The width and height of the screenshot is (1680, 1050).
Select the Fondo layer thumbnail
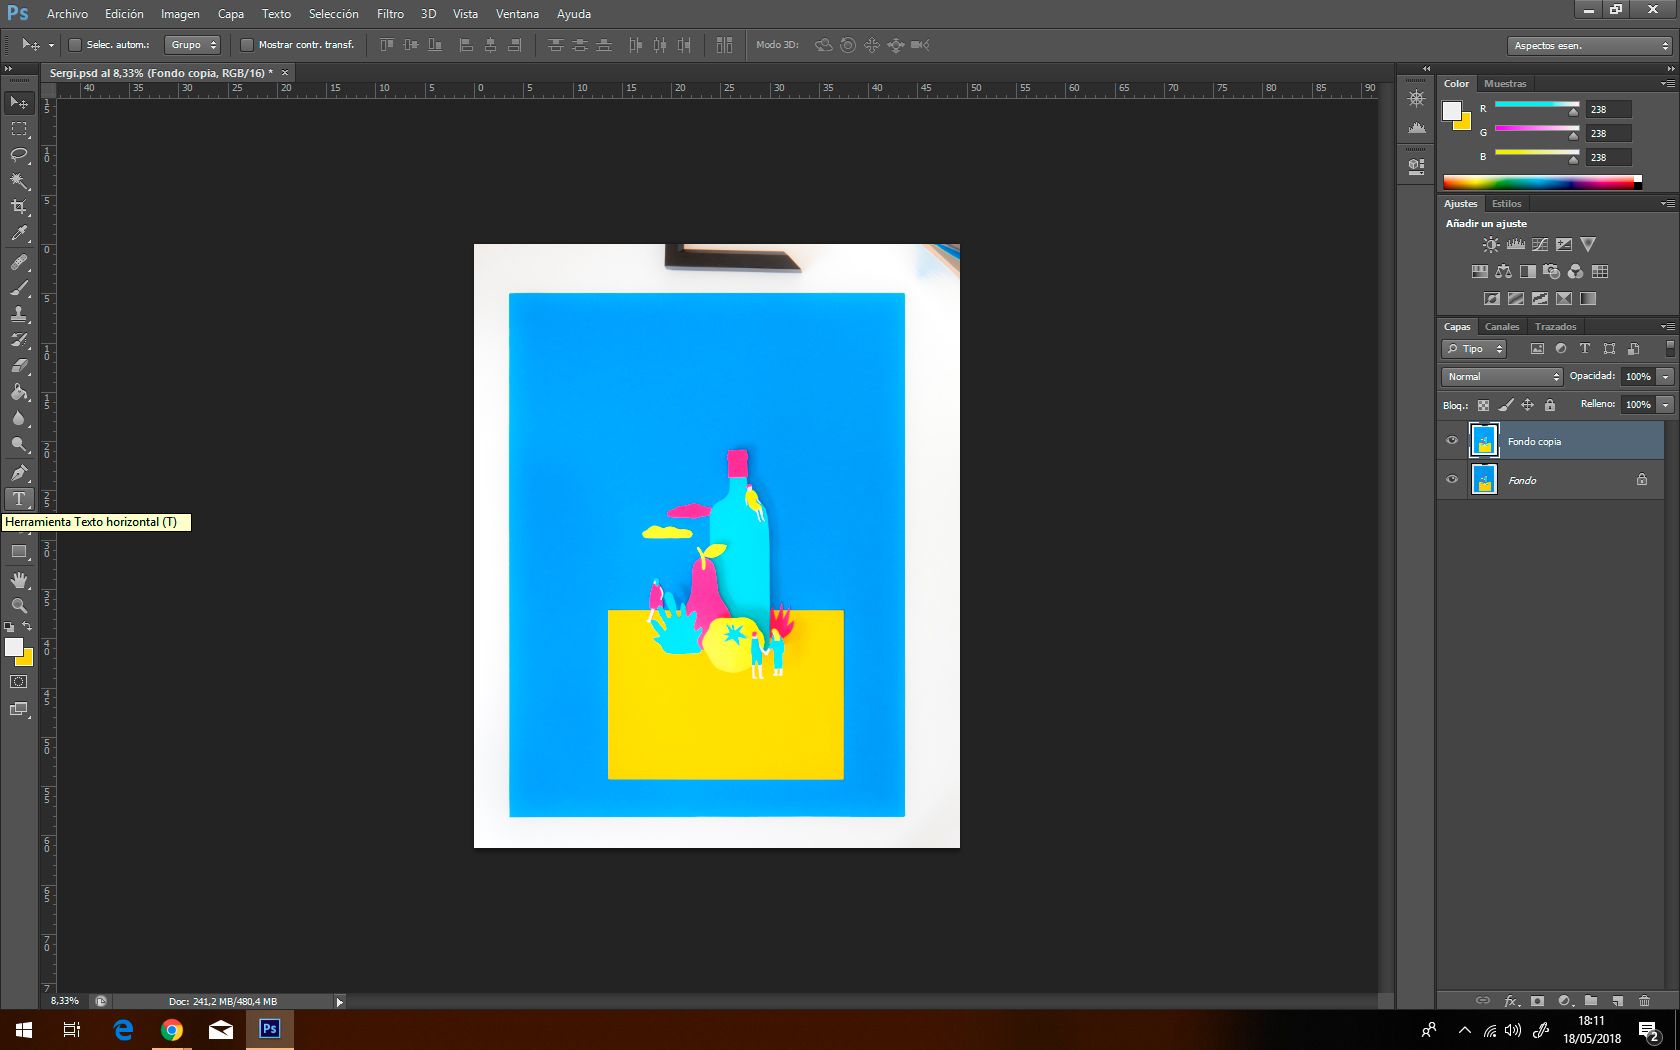pyautogui.click(x=1485, y=480)
